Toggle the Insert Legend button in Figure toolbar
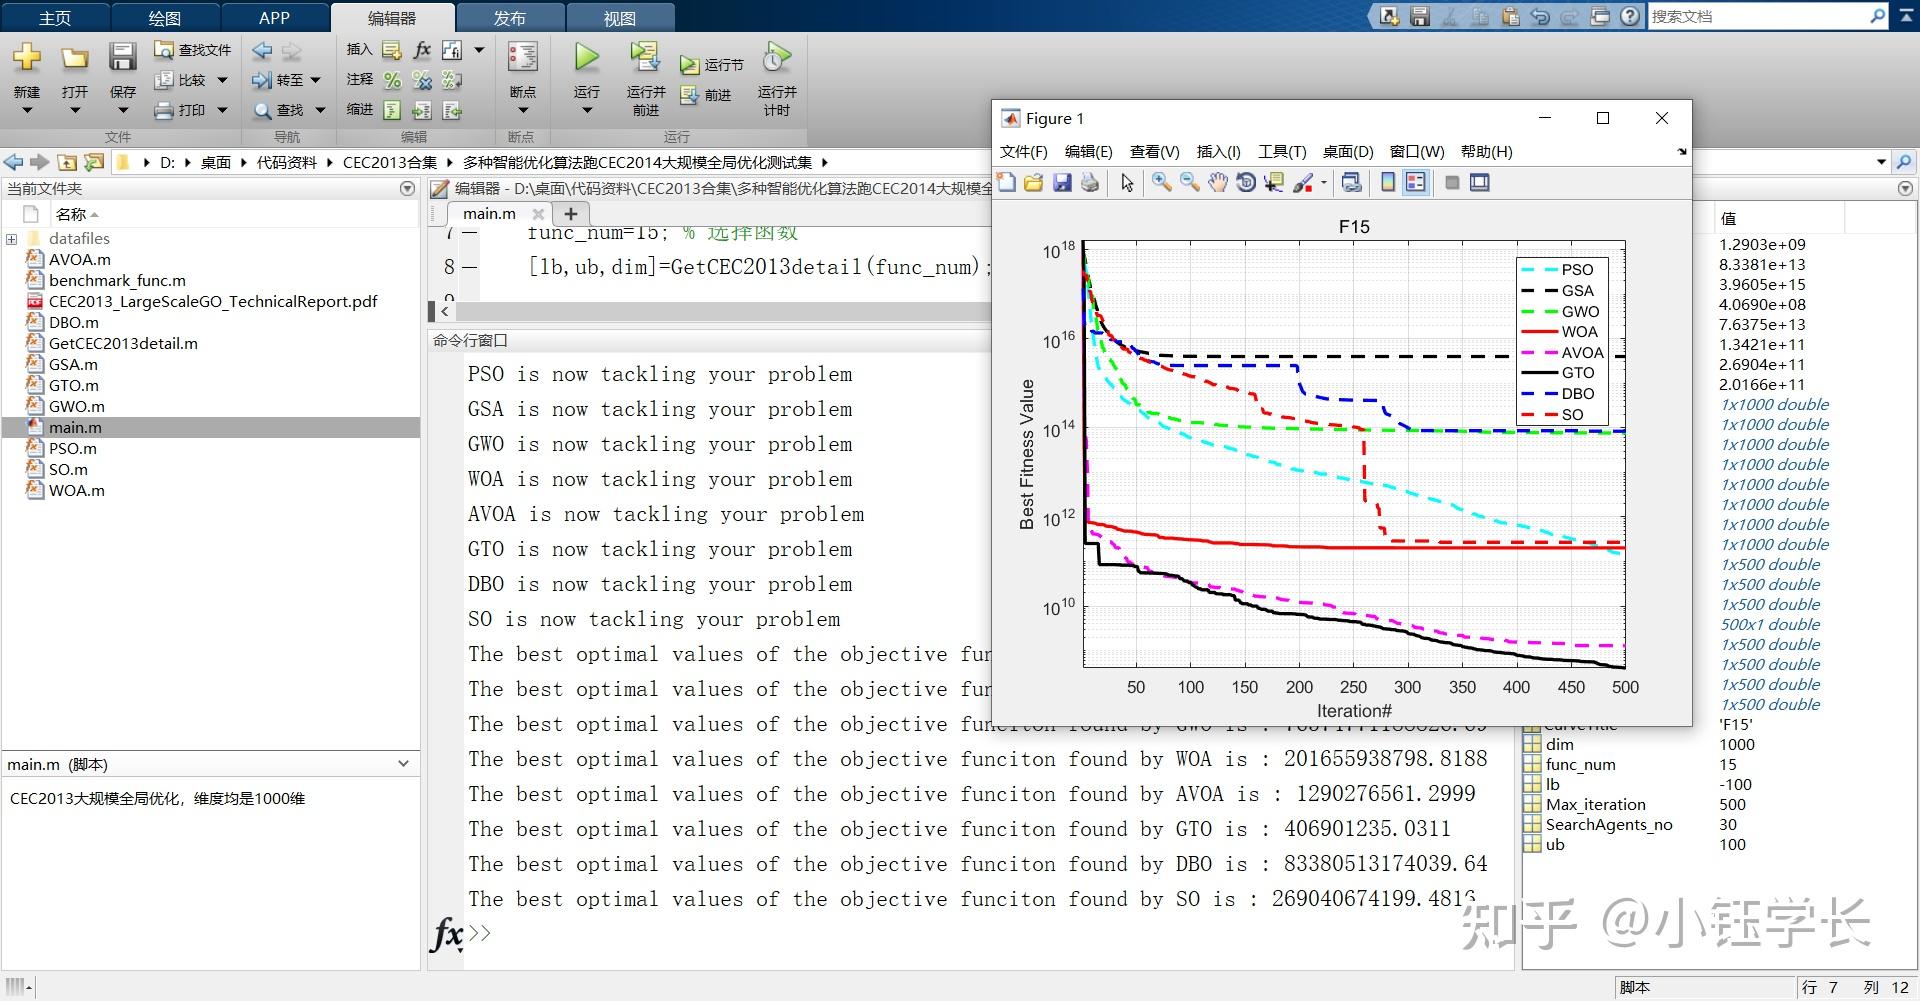1920x1001 pixels. pos(1415,182)
